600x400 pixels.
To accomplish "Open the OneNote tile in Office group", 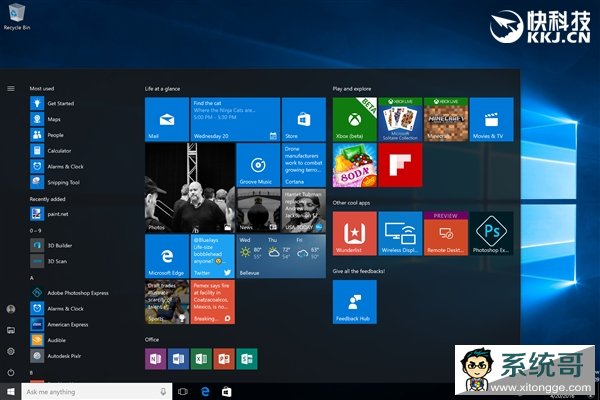I will (x=155, y=359).
